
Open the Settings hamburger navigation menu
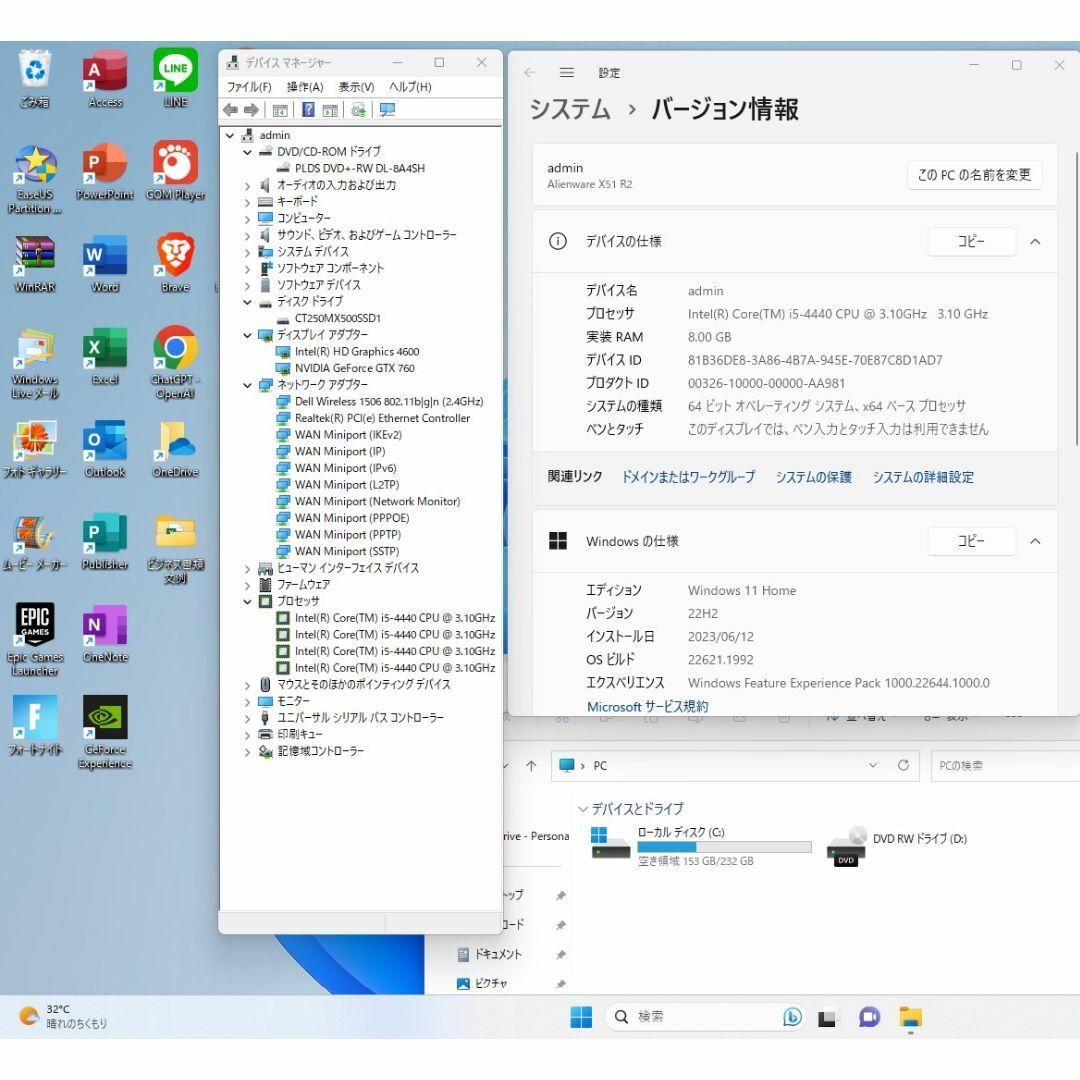[x=567, y=72]
